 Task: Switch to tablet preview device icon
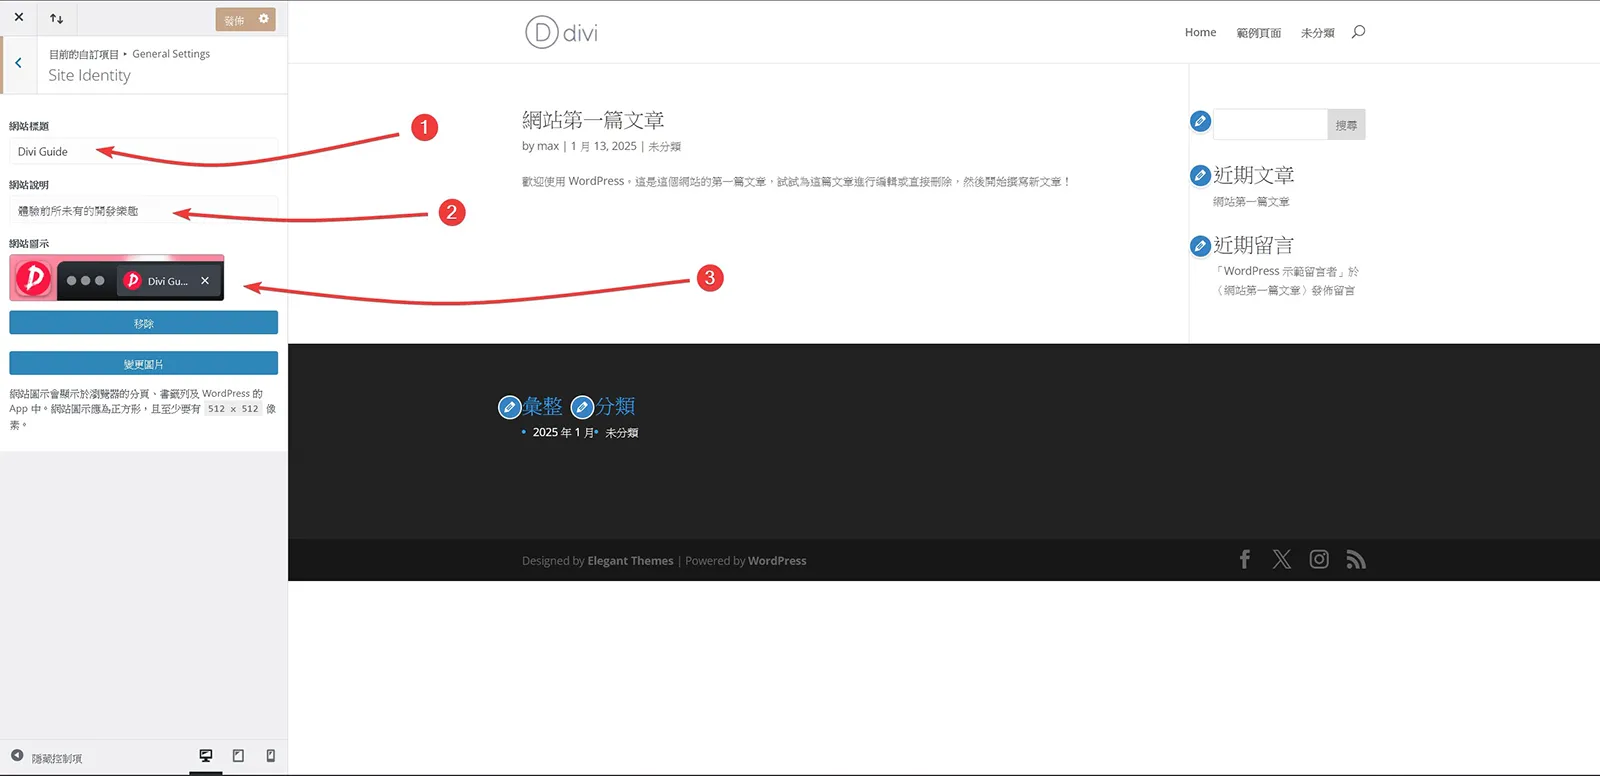[238, 756]
